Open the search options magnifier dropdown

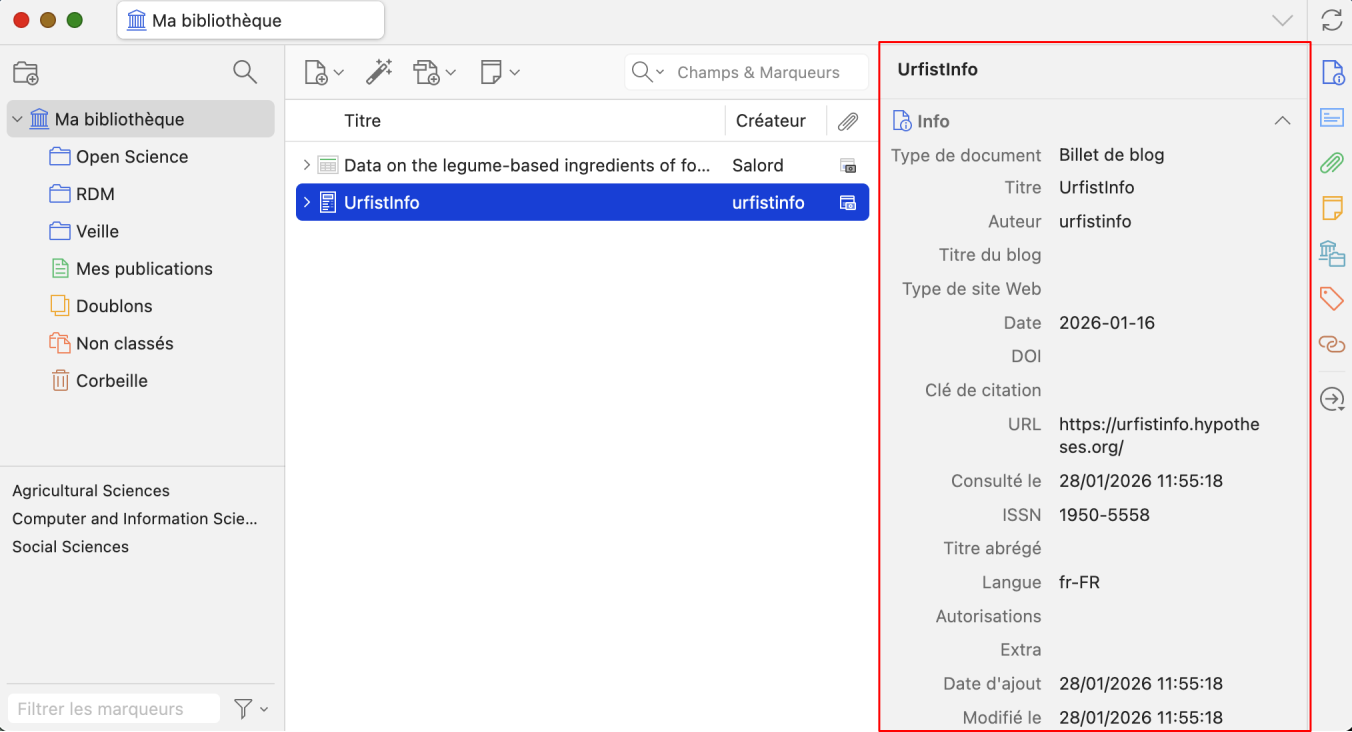(661, 71)
